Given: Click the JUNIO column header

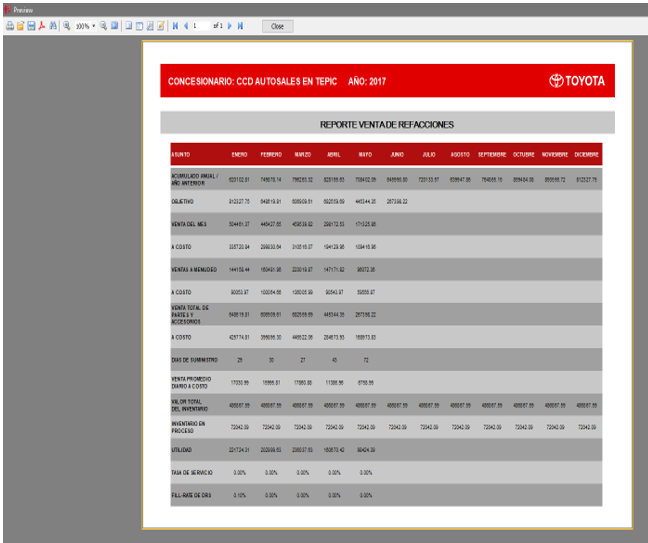Looking at the screenshot, I should click(397, 155).
